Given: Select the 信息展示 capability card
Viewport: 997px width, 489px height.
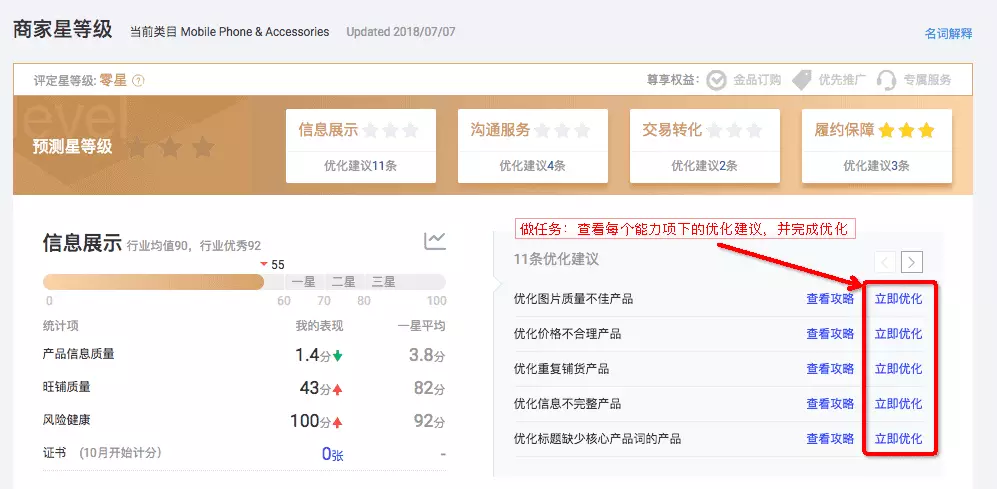Looking at the screenshot, I should tap(362, 146).
